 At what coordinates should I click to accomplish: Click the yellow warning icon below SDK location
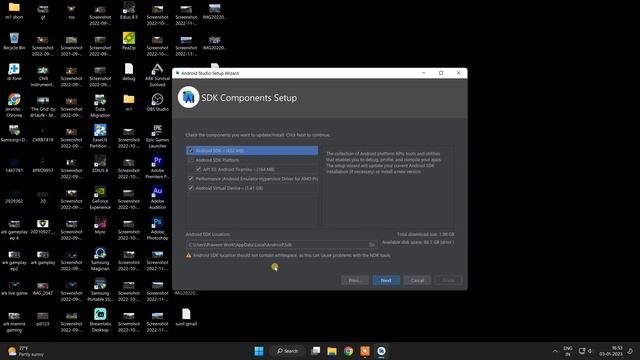coord(189,256)
